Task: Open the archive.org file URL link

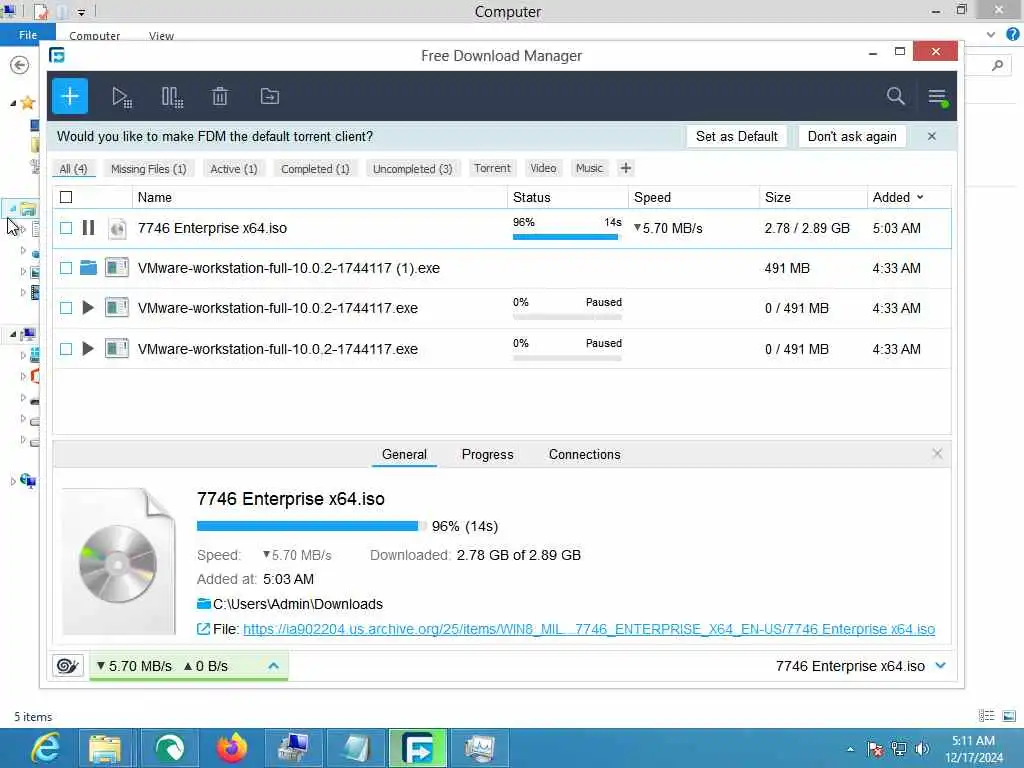Action: tap(589, 629)
